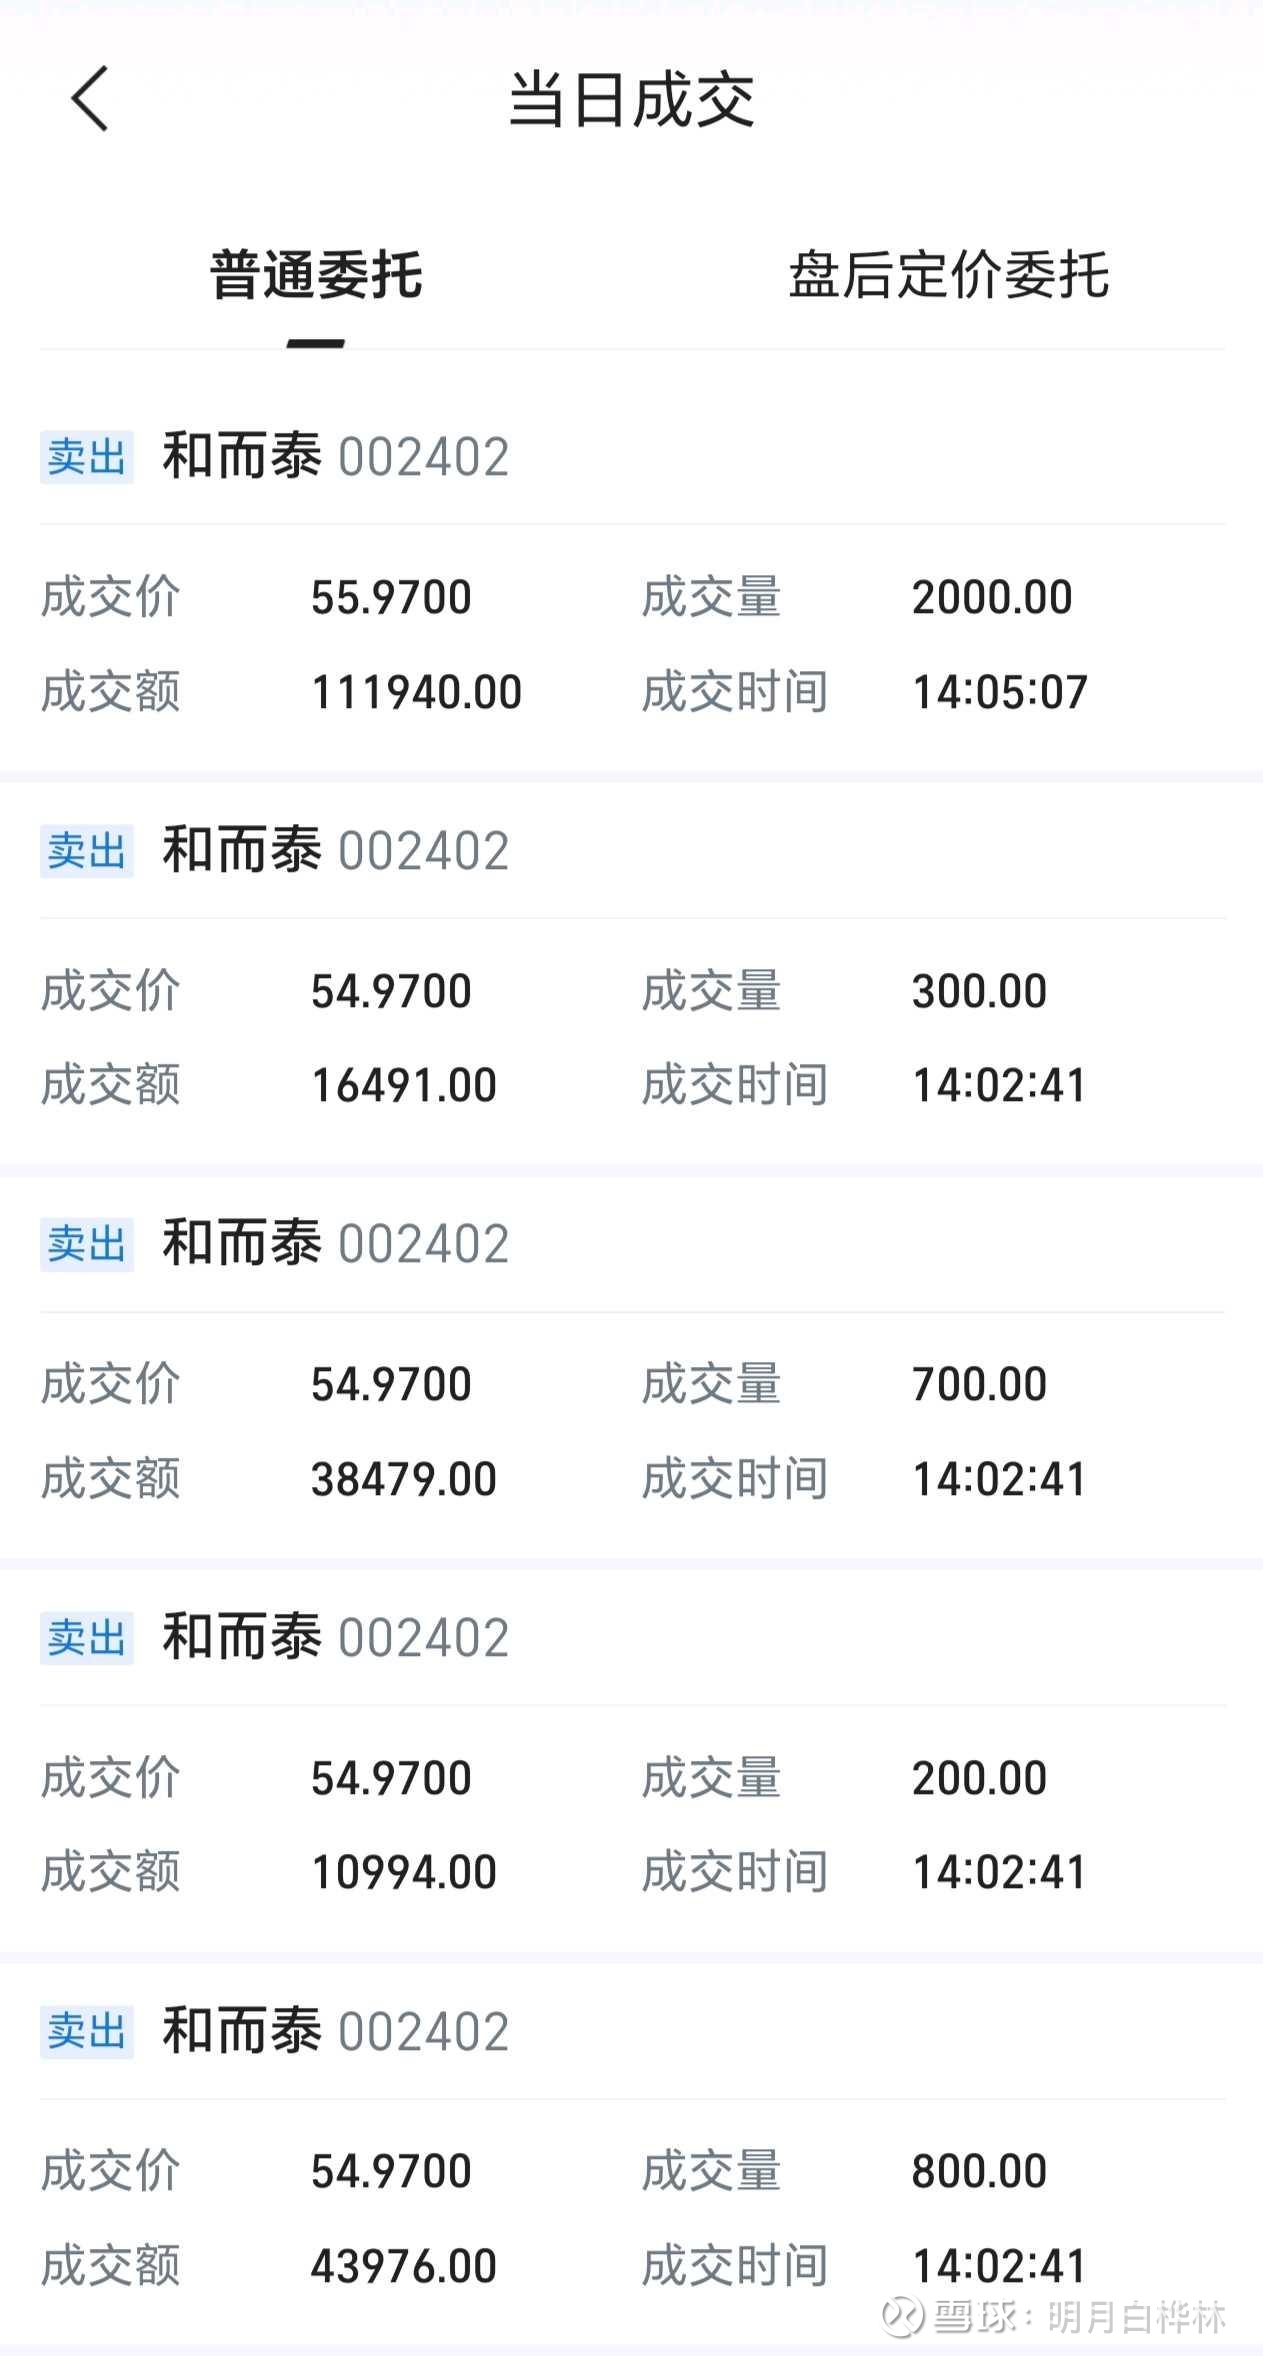Select the 普通委托 tab

coord(316,275)
